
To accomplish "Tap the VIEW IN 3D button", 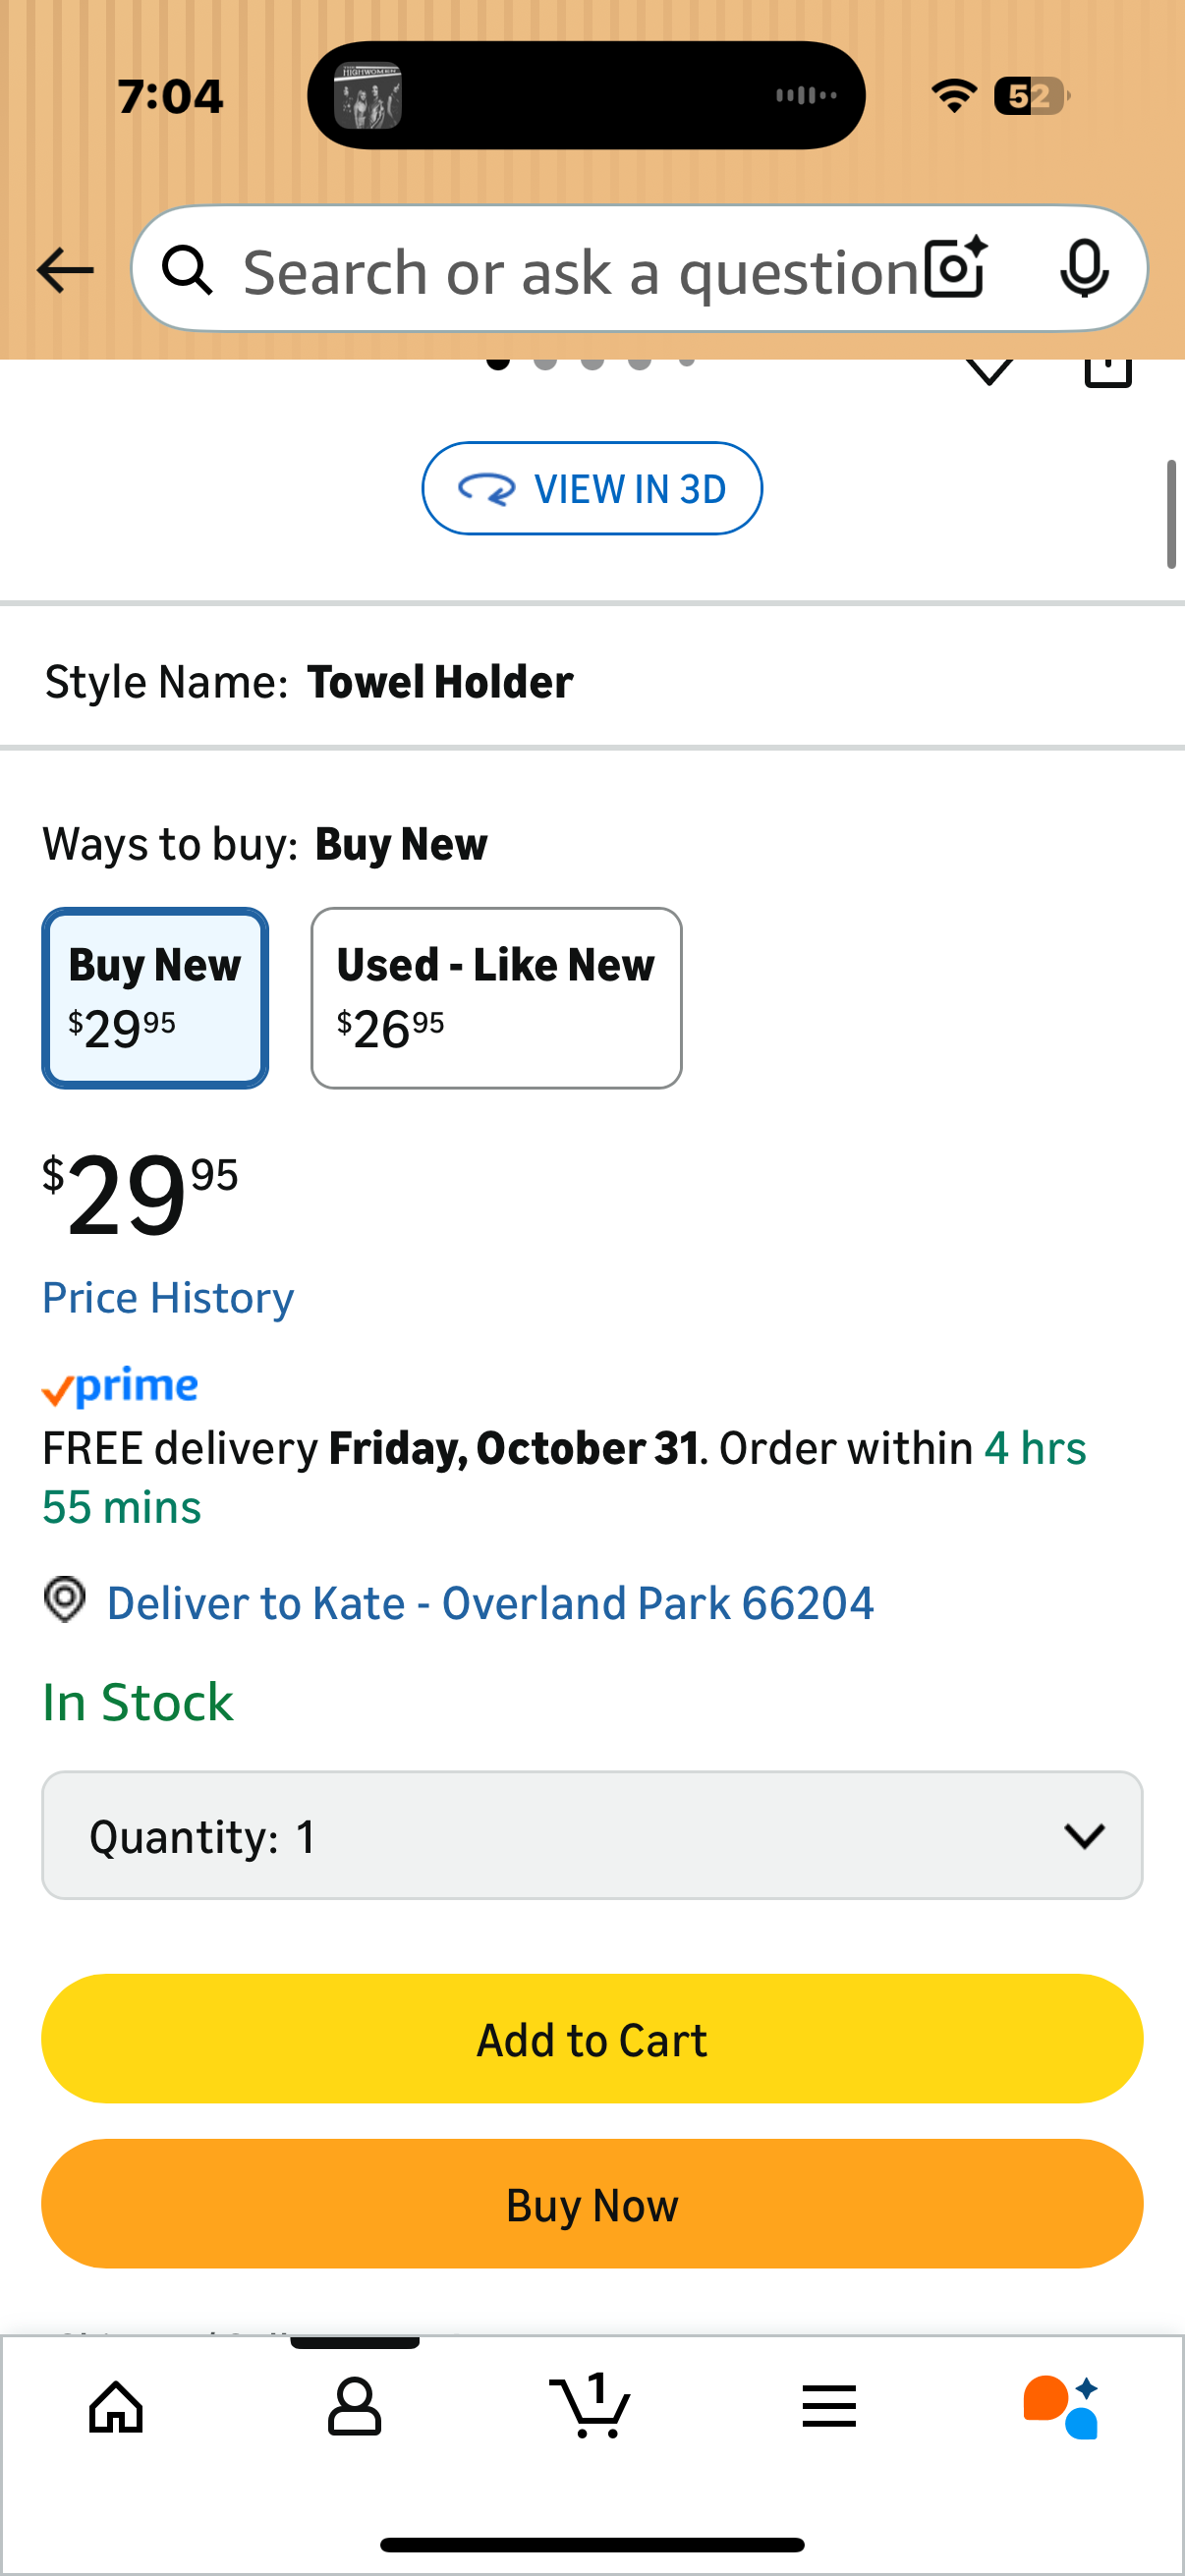I will [592, 488].
